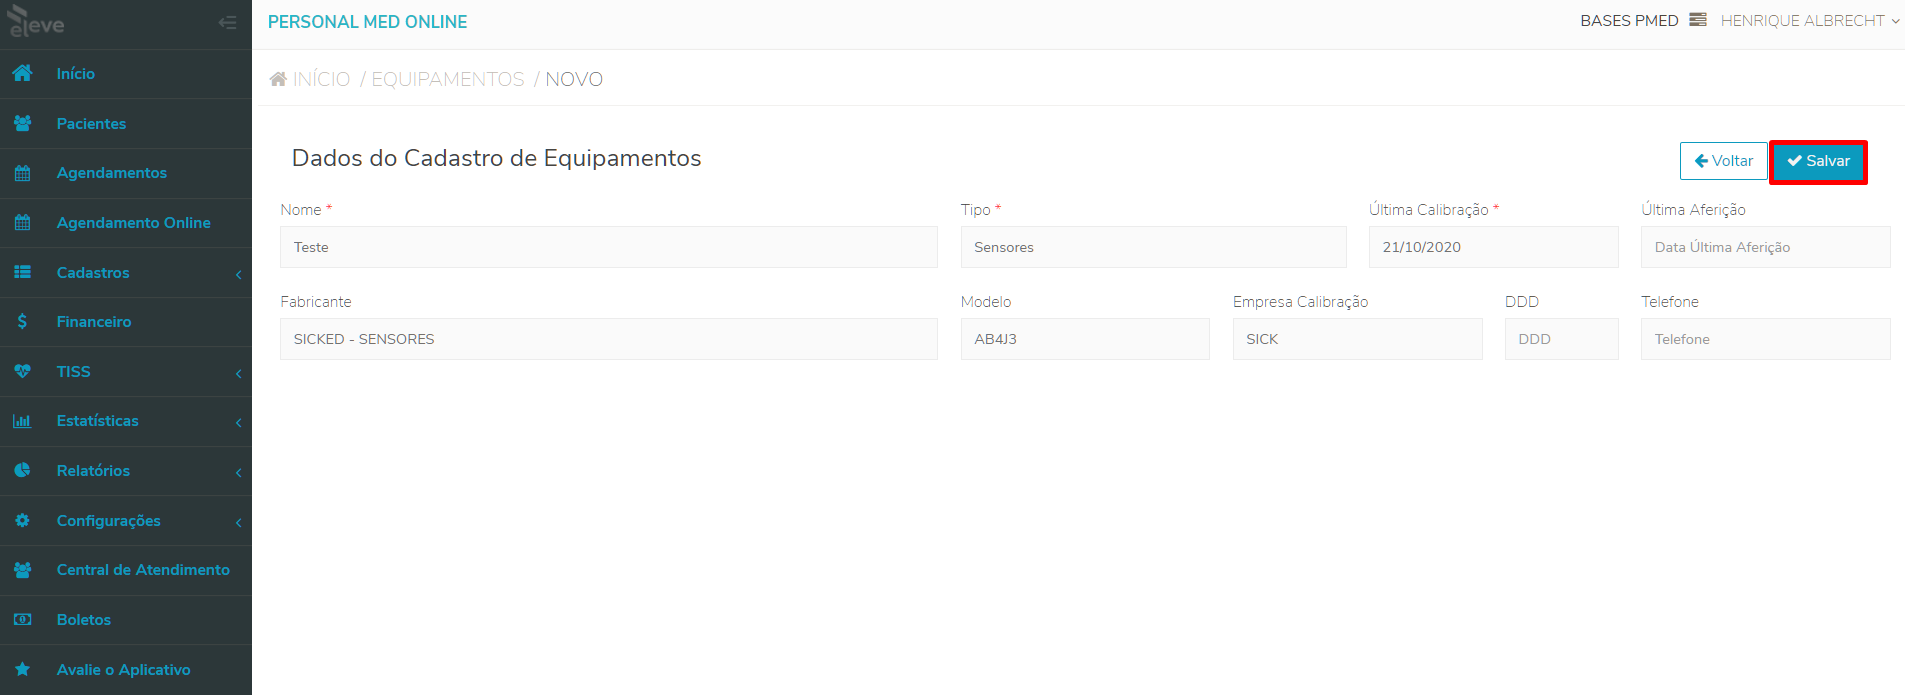Go to EQUIPAMENTOS breadcrumb link
Image resolution: width=1905 pixels, height=695 pixels.
[448, 79]
